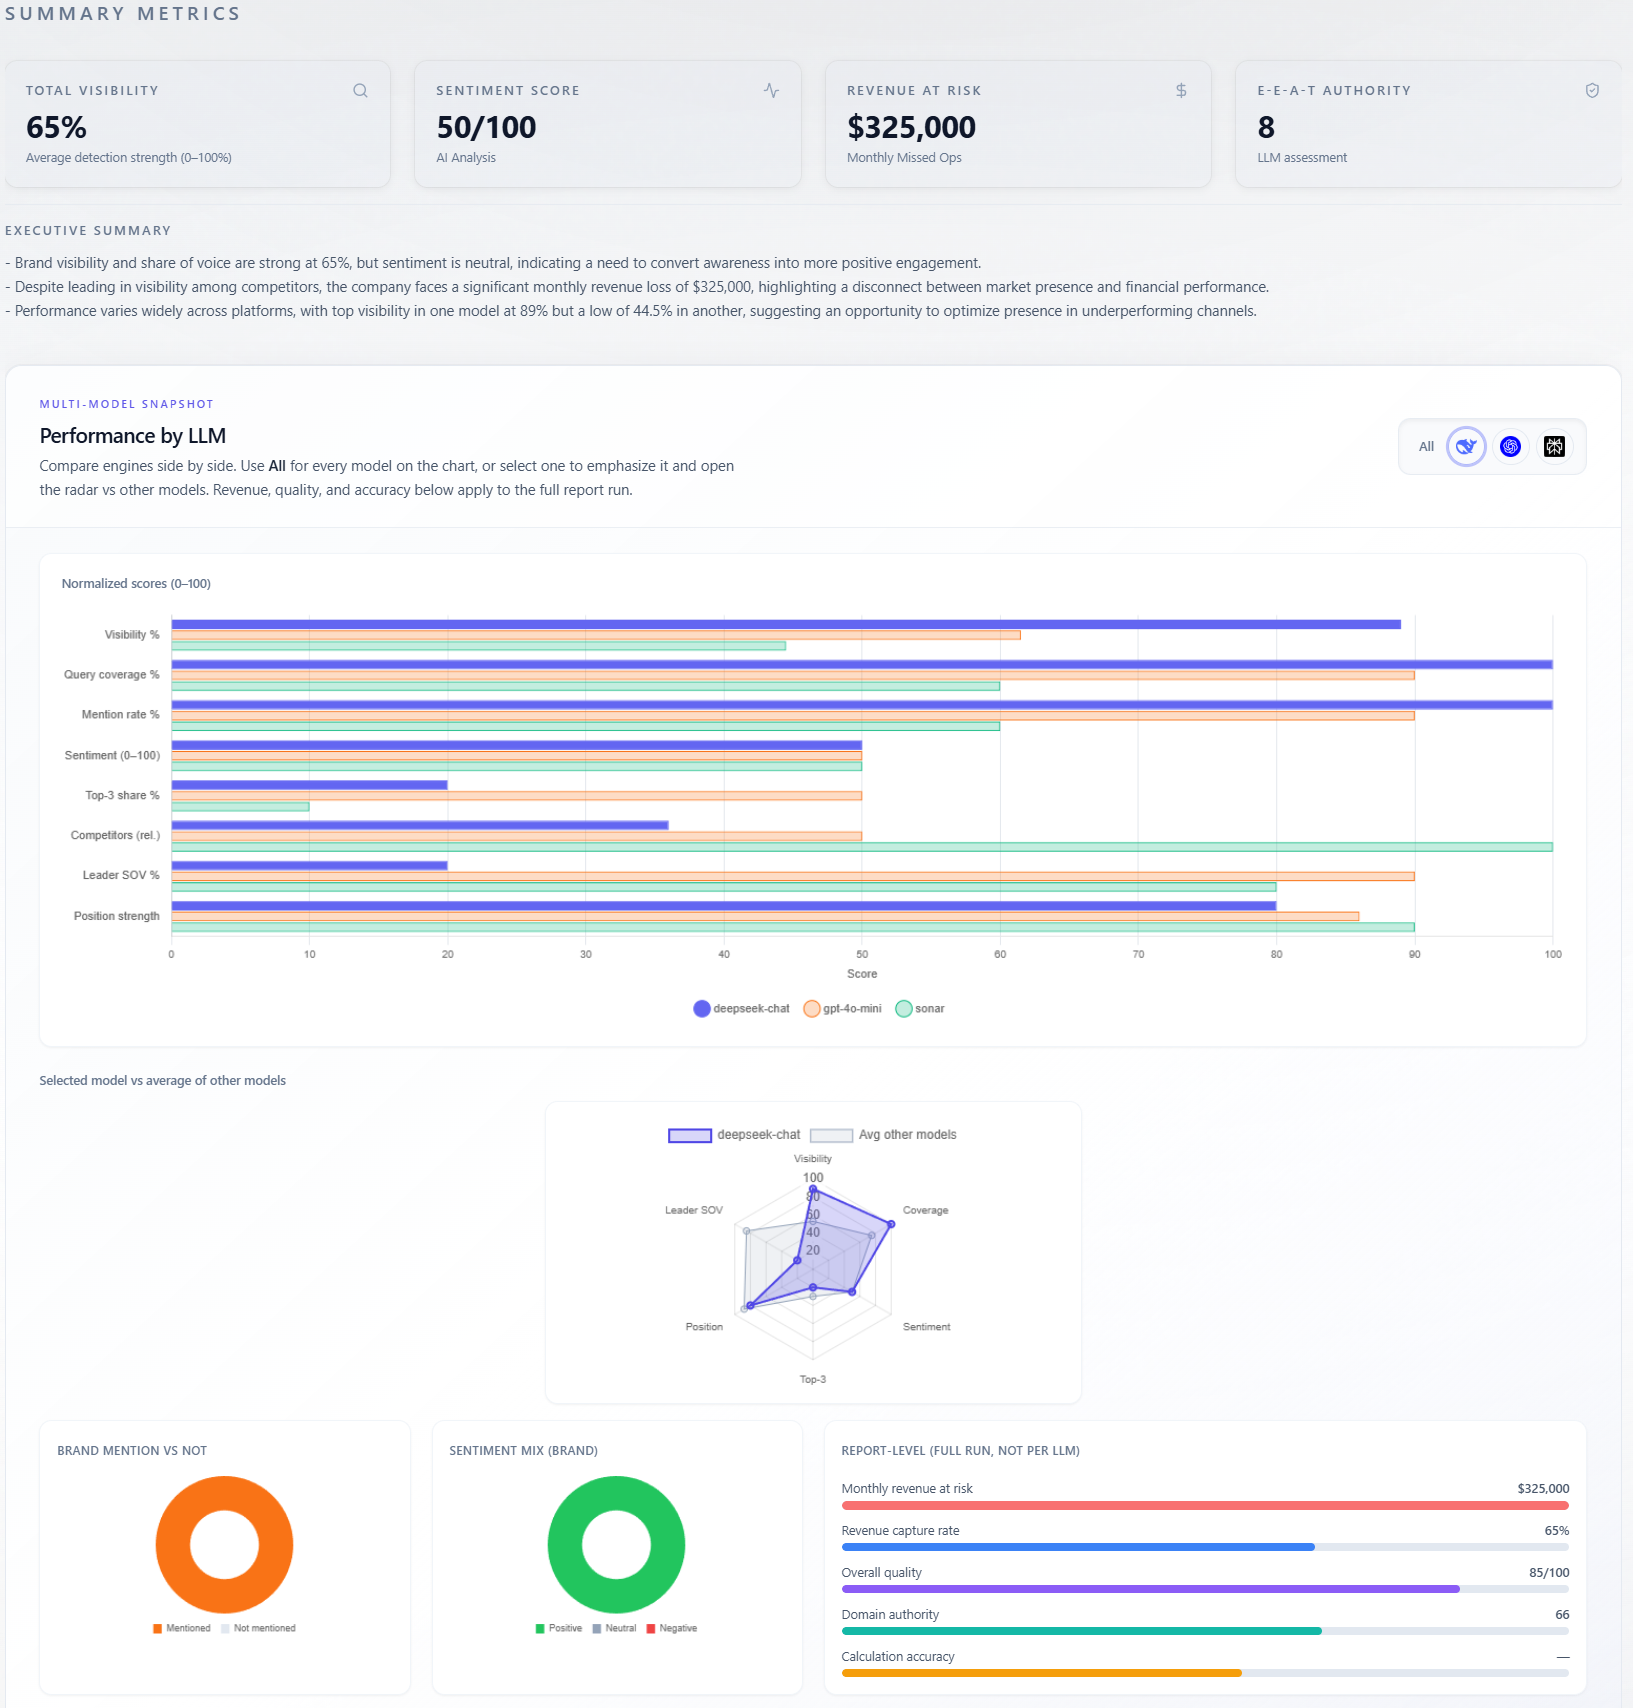The width and height of the screenshot is (1633, 1708).
Task: Toggle deepseek-chat dataset in radar chart legend
Action: click(735, 1135)
